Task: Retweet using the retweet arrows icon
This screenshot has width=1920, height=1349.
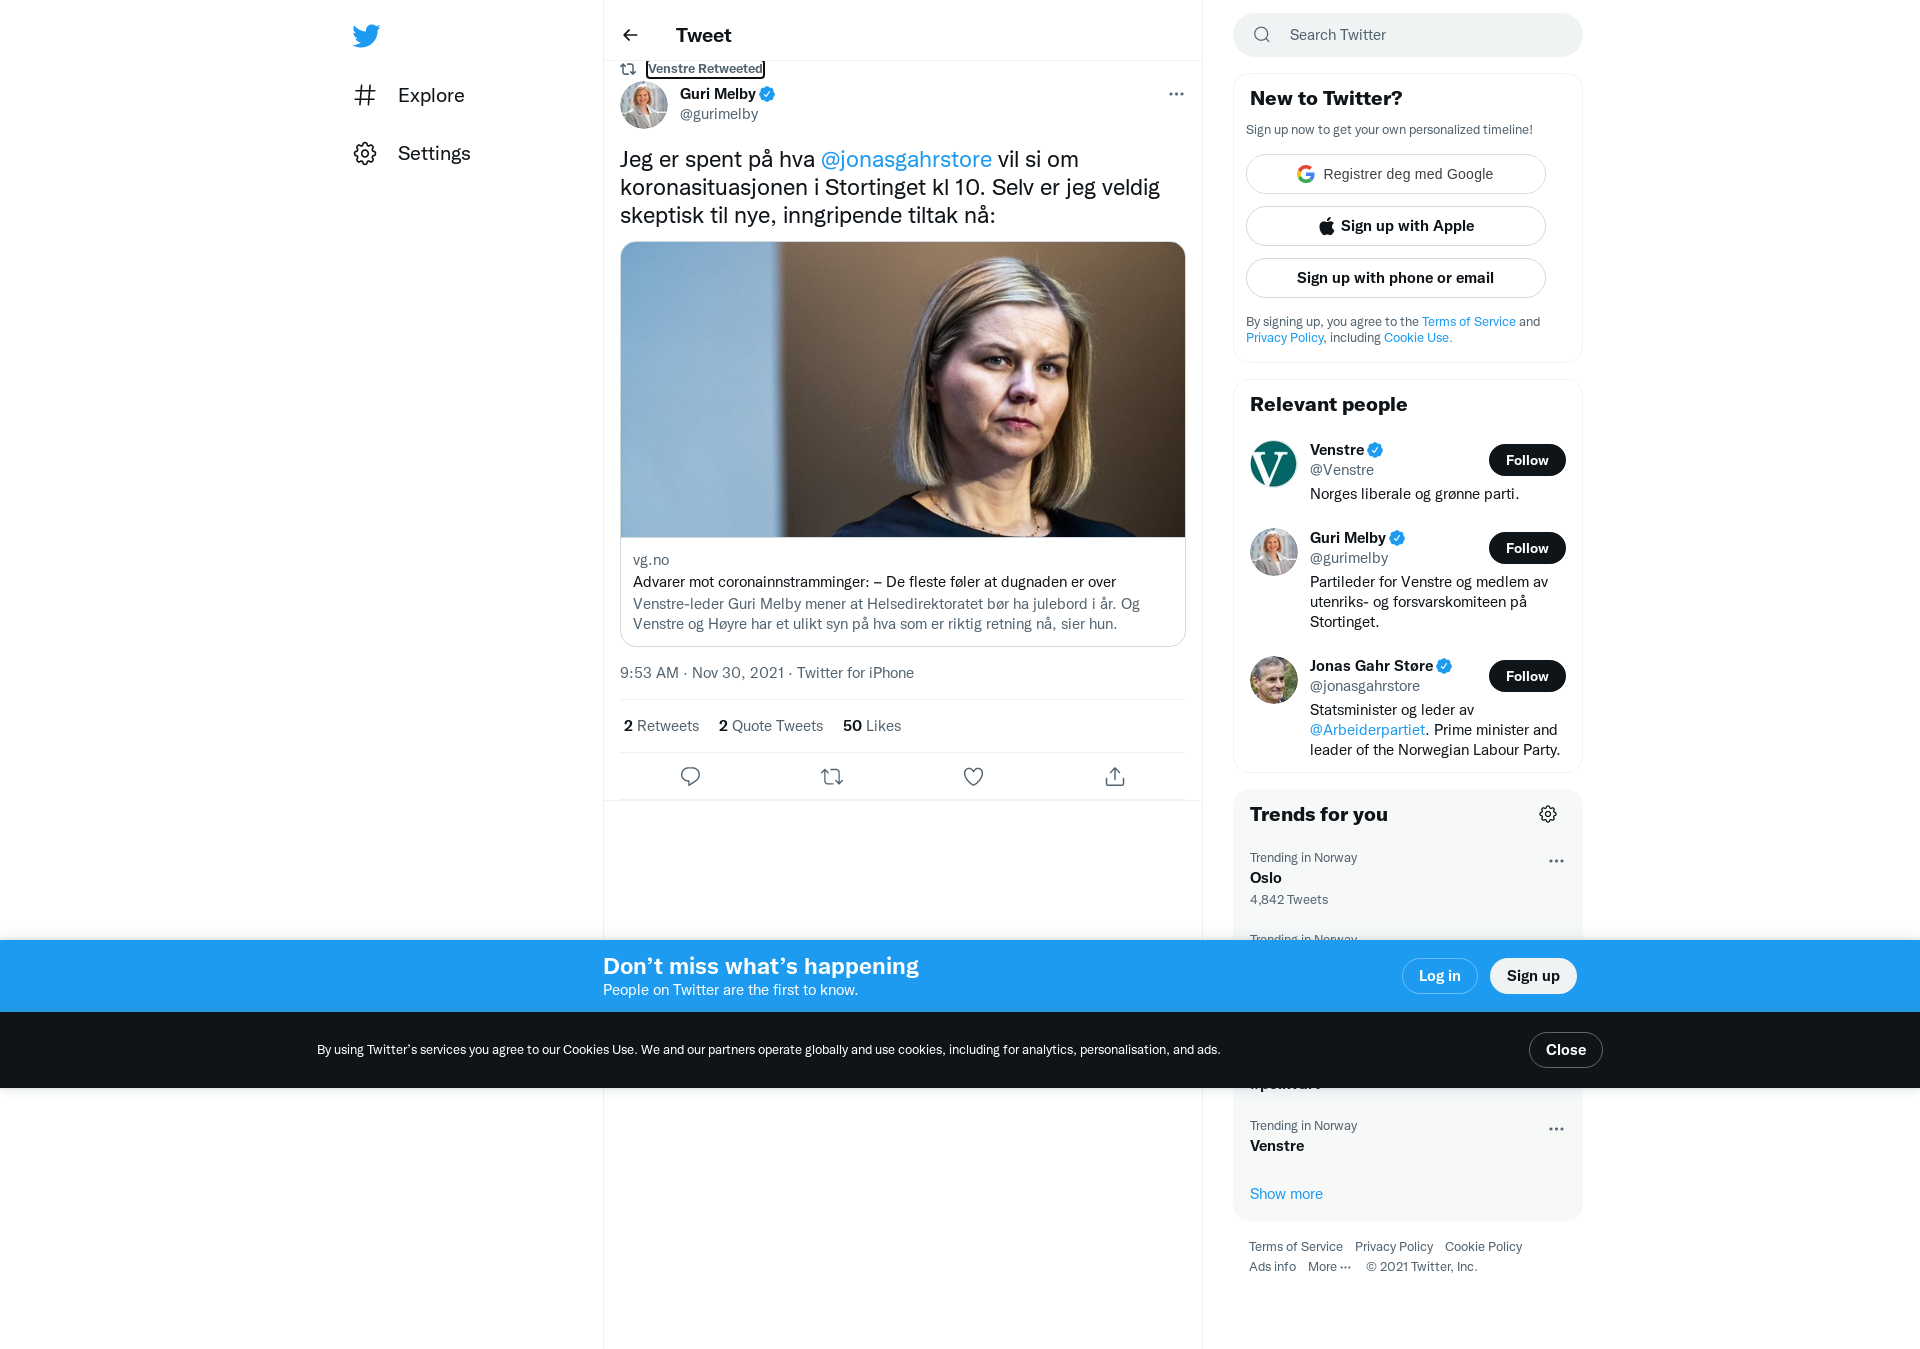Action: coord(832,776)
